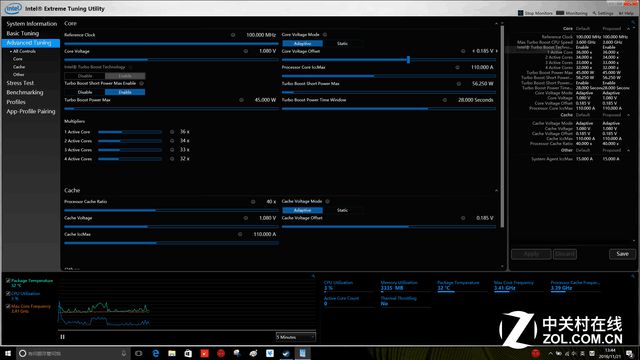
Task: Select the Other sub-item in sidebar
Action: coord(18,75)
